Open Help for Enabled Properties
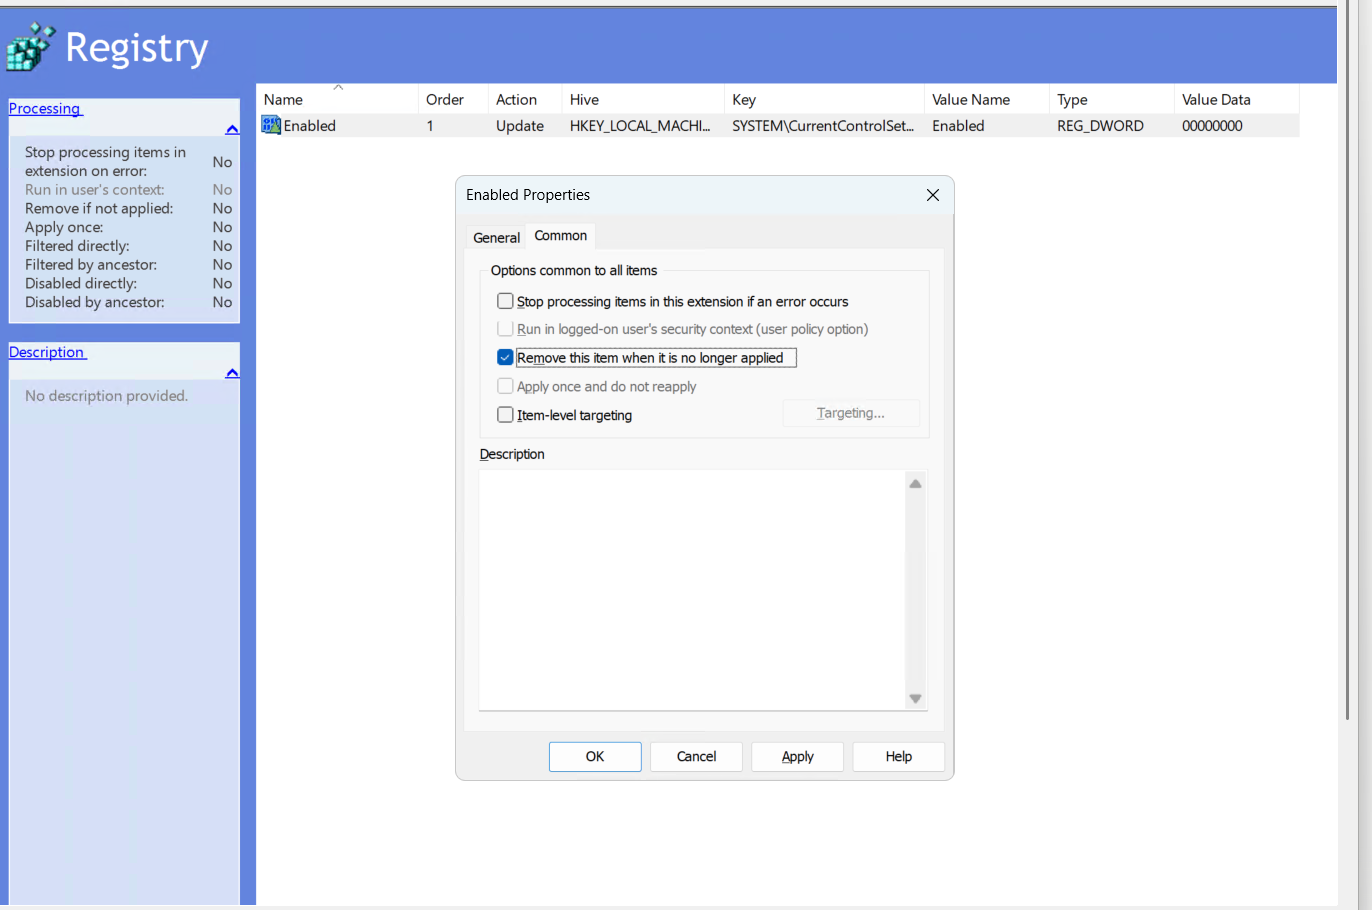The width and height of the screenshot is (1372, 910). pyautogui.click(x=899, y=757)
